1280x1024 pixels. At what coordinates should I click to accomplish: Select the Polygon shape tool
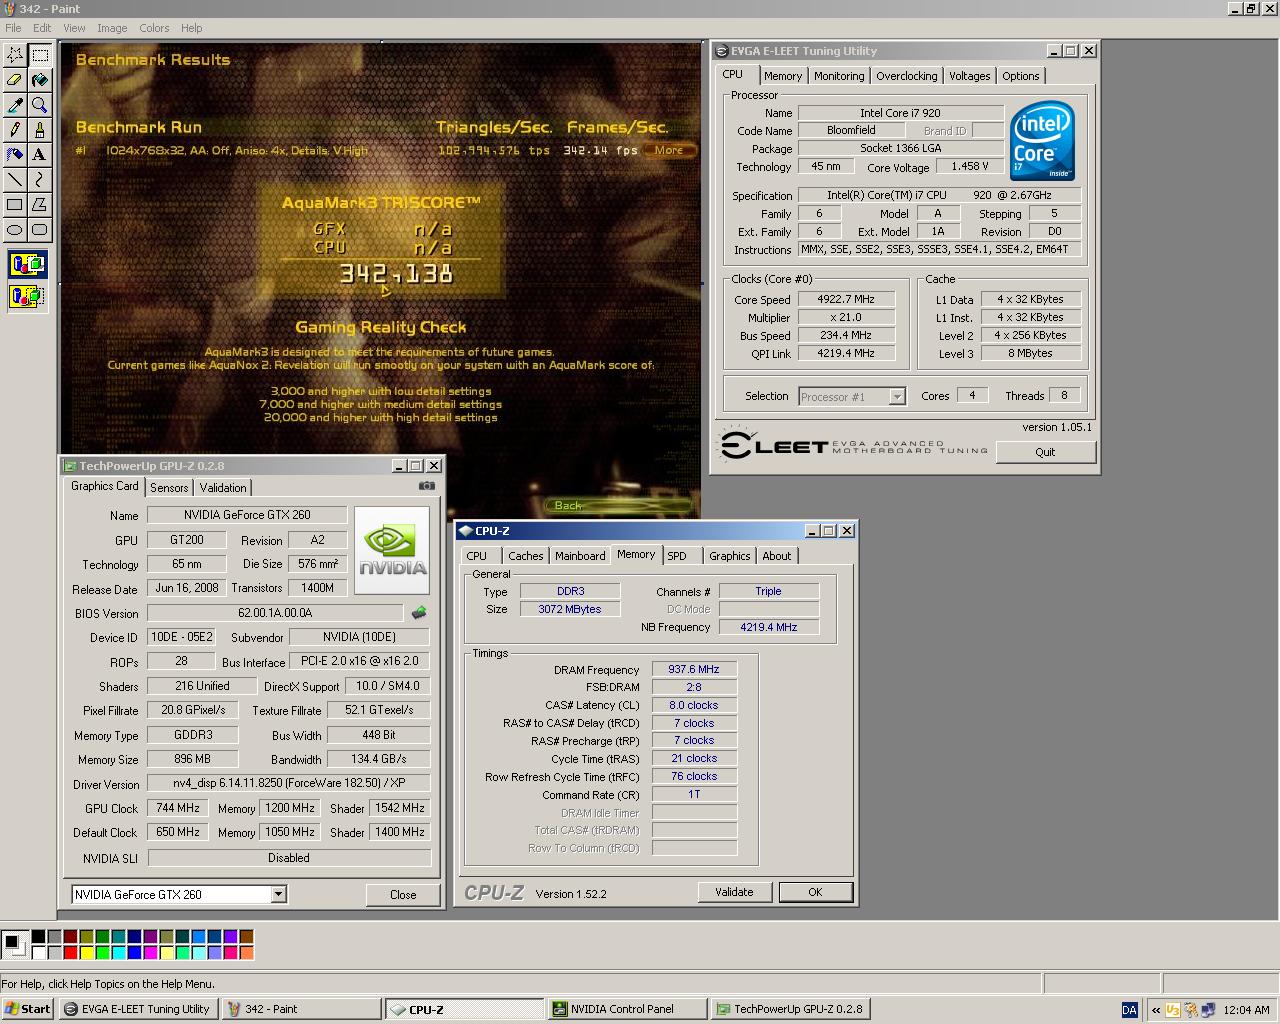40,205
